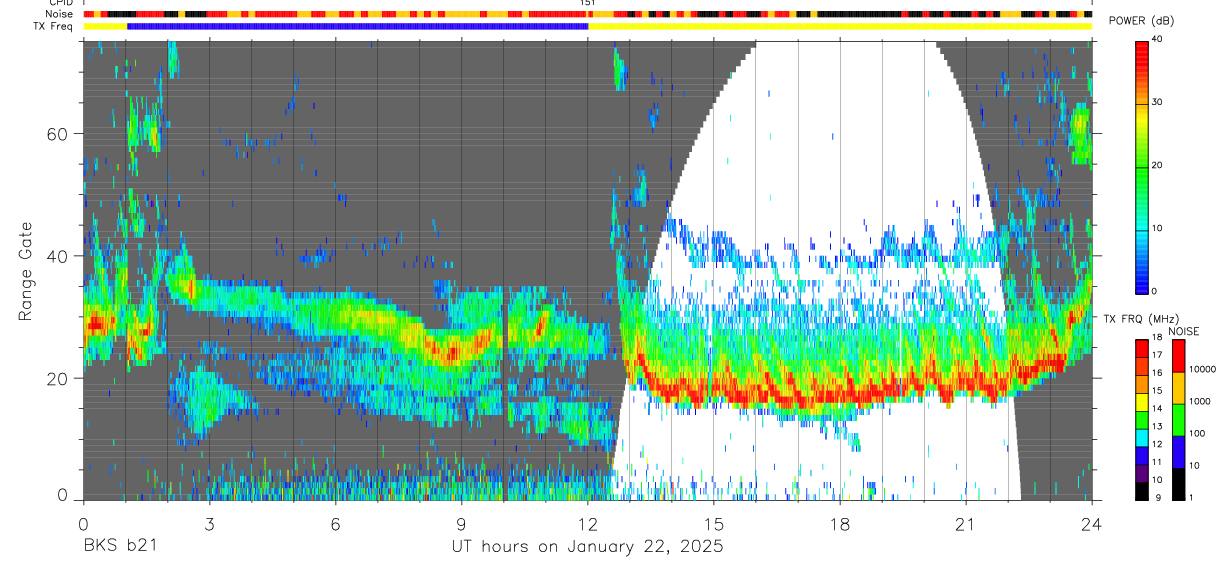
Task: Click the 40 tick on the power colorbar
Action: pyautogui.click(x=1157, y=40)
